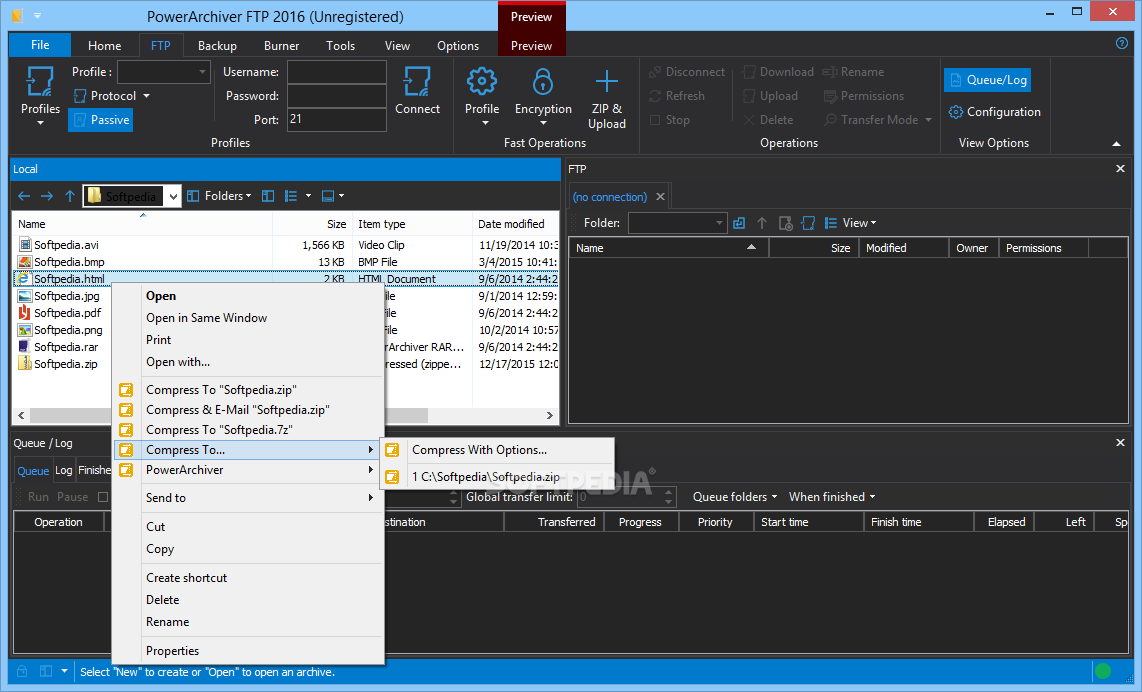1142x692 pixels.
Task: Select Send to in context menu
Action: coord(248,498)
